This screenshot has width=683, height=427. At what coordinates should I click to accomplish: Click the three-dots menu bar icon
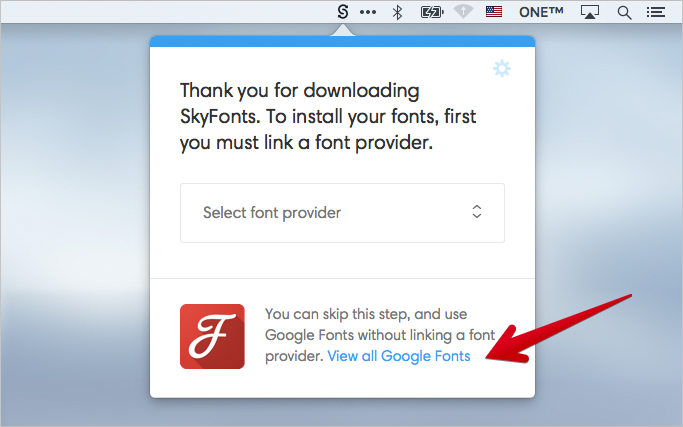(x=368, y=12)
